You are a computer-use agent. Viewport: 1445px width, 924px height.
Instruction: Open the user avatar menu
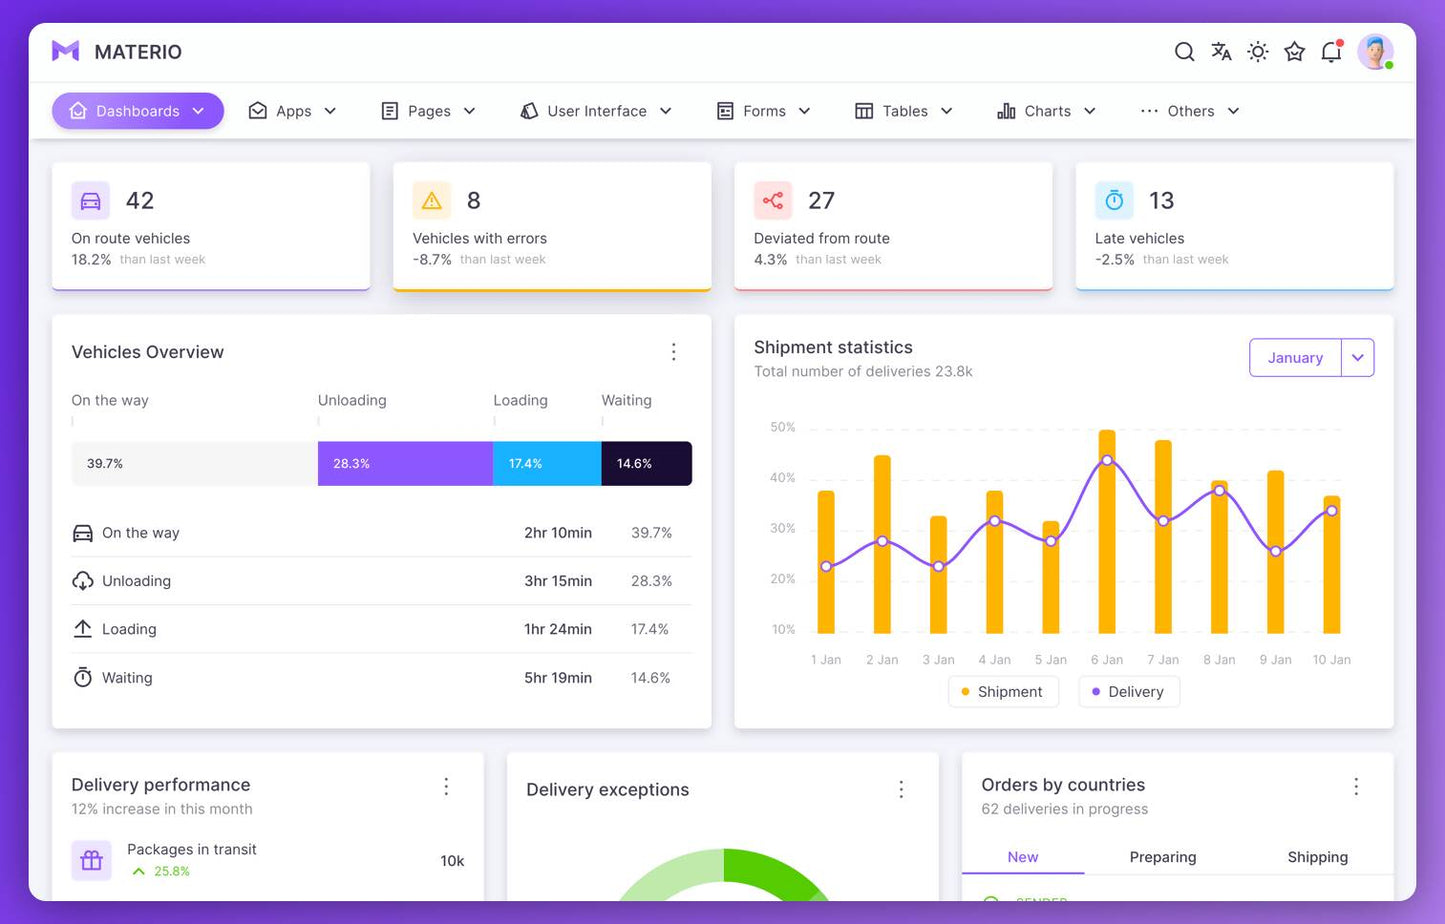coord(1375,52)
